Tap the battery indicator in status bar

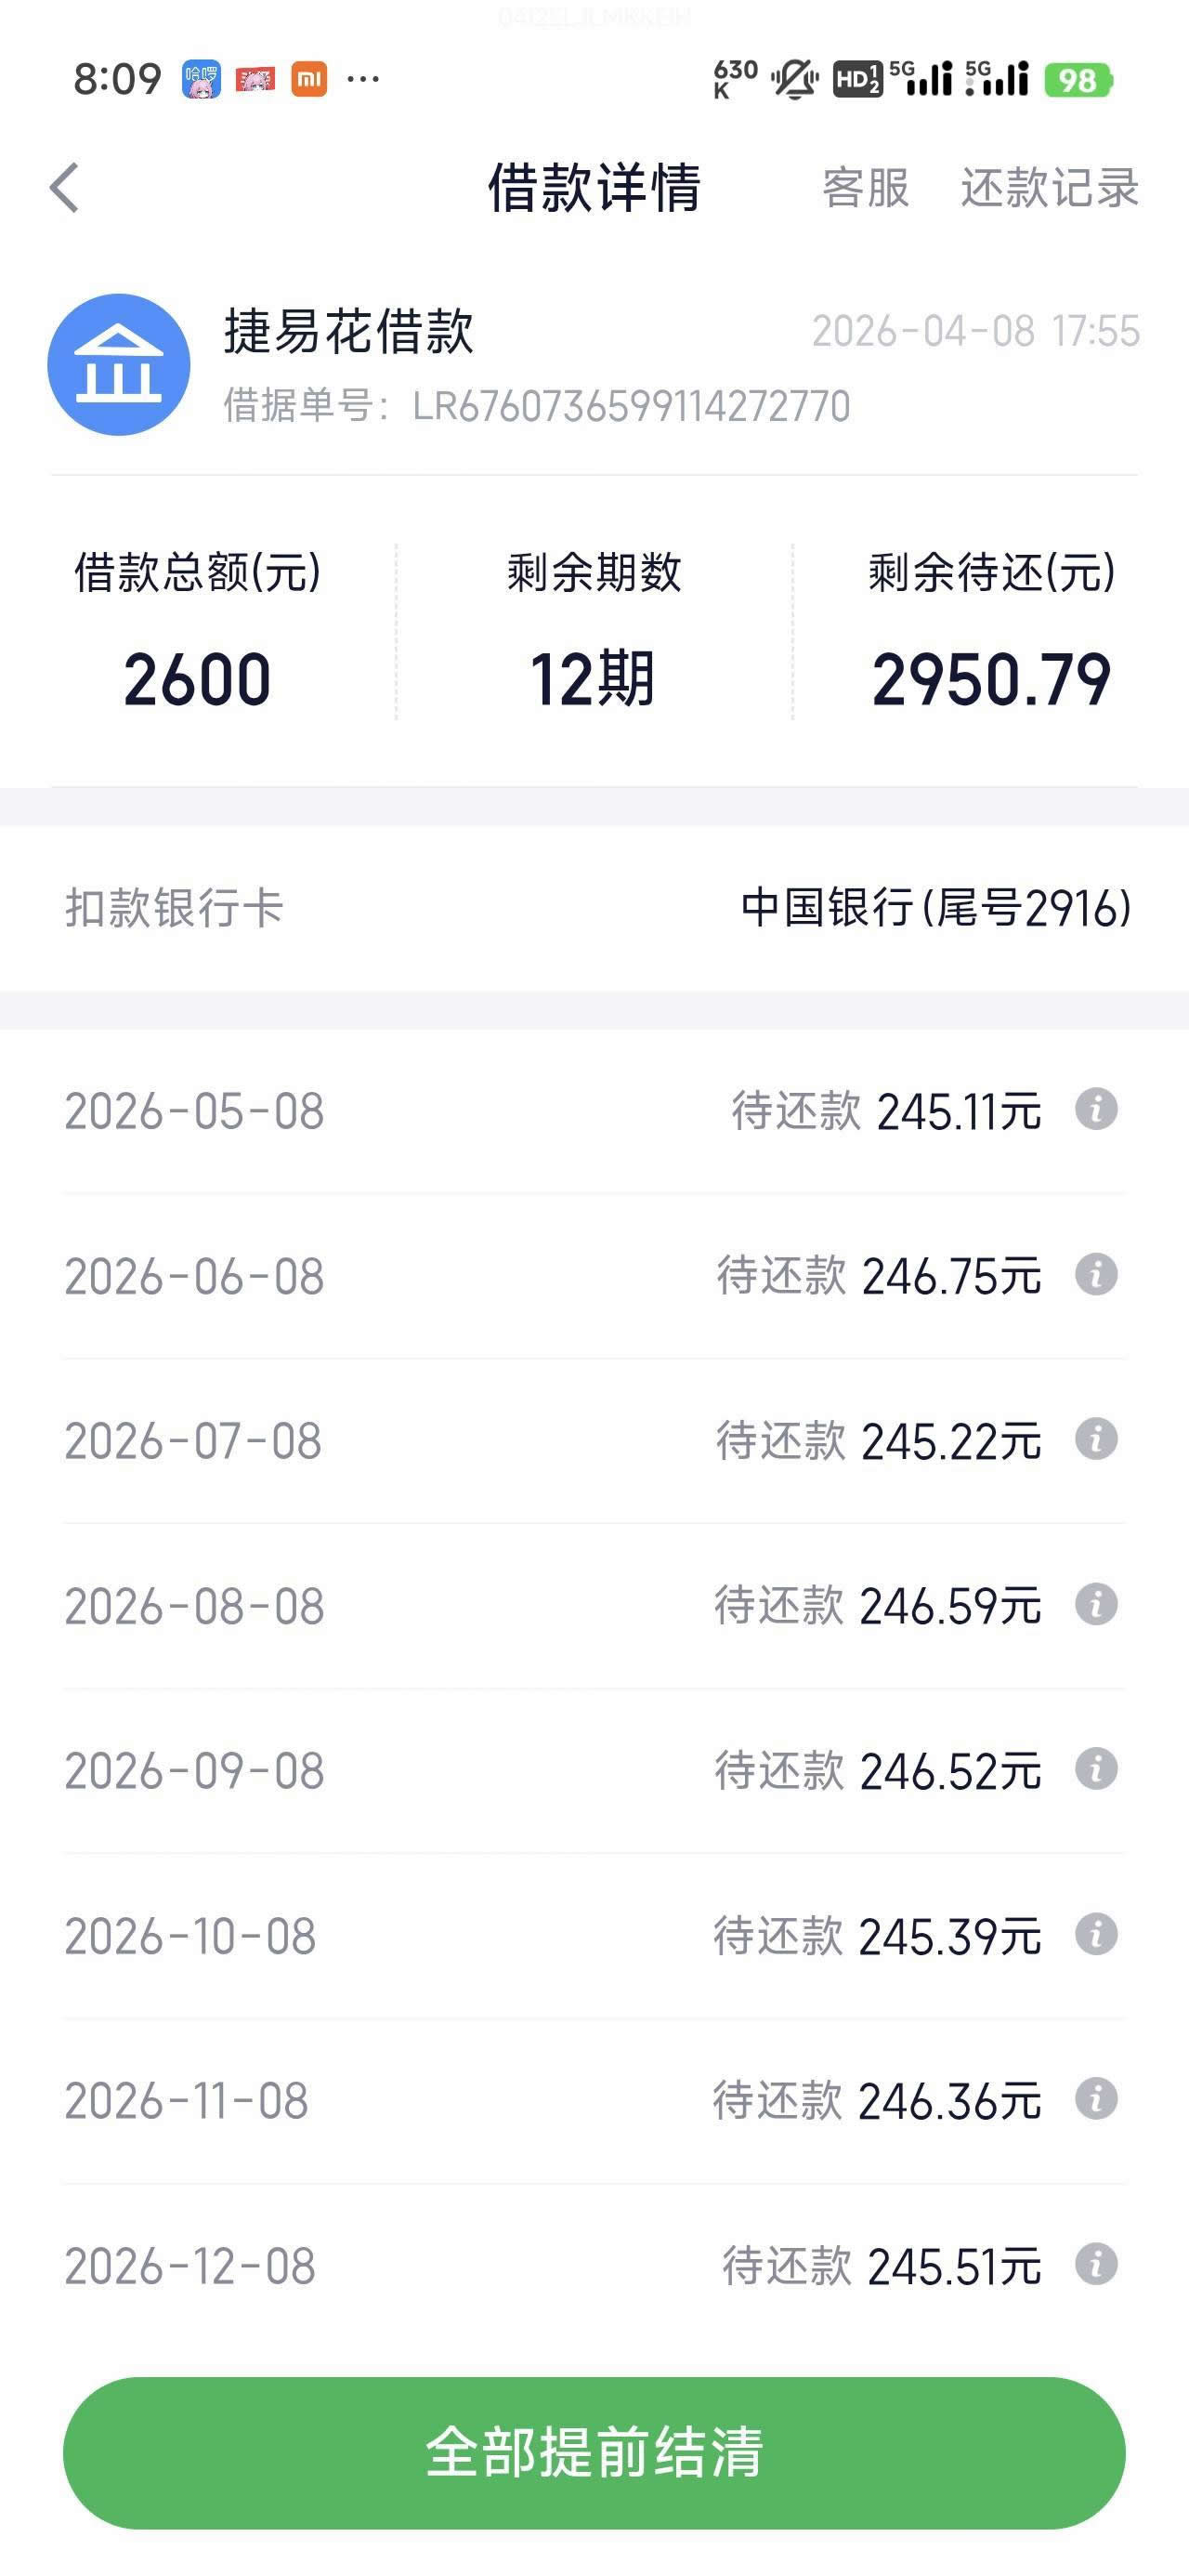[x=1078, y=80]
